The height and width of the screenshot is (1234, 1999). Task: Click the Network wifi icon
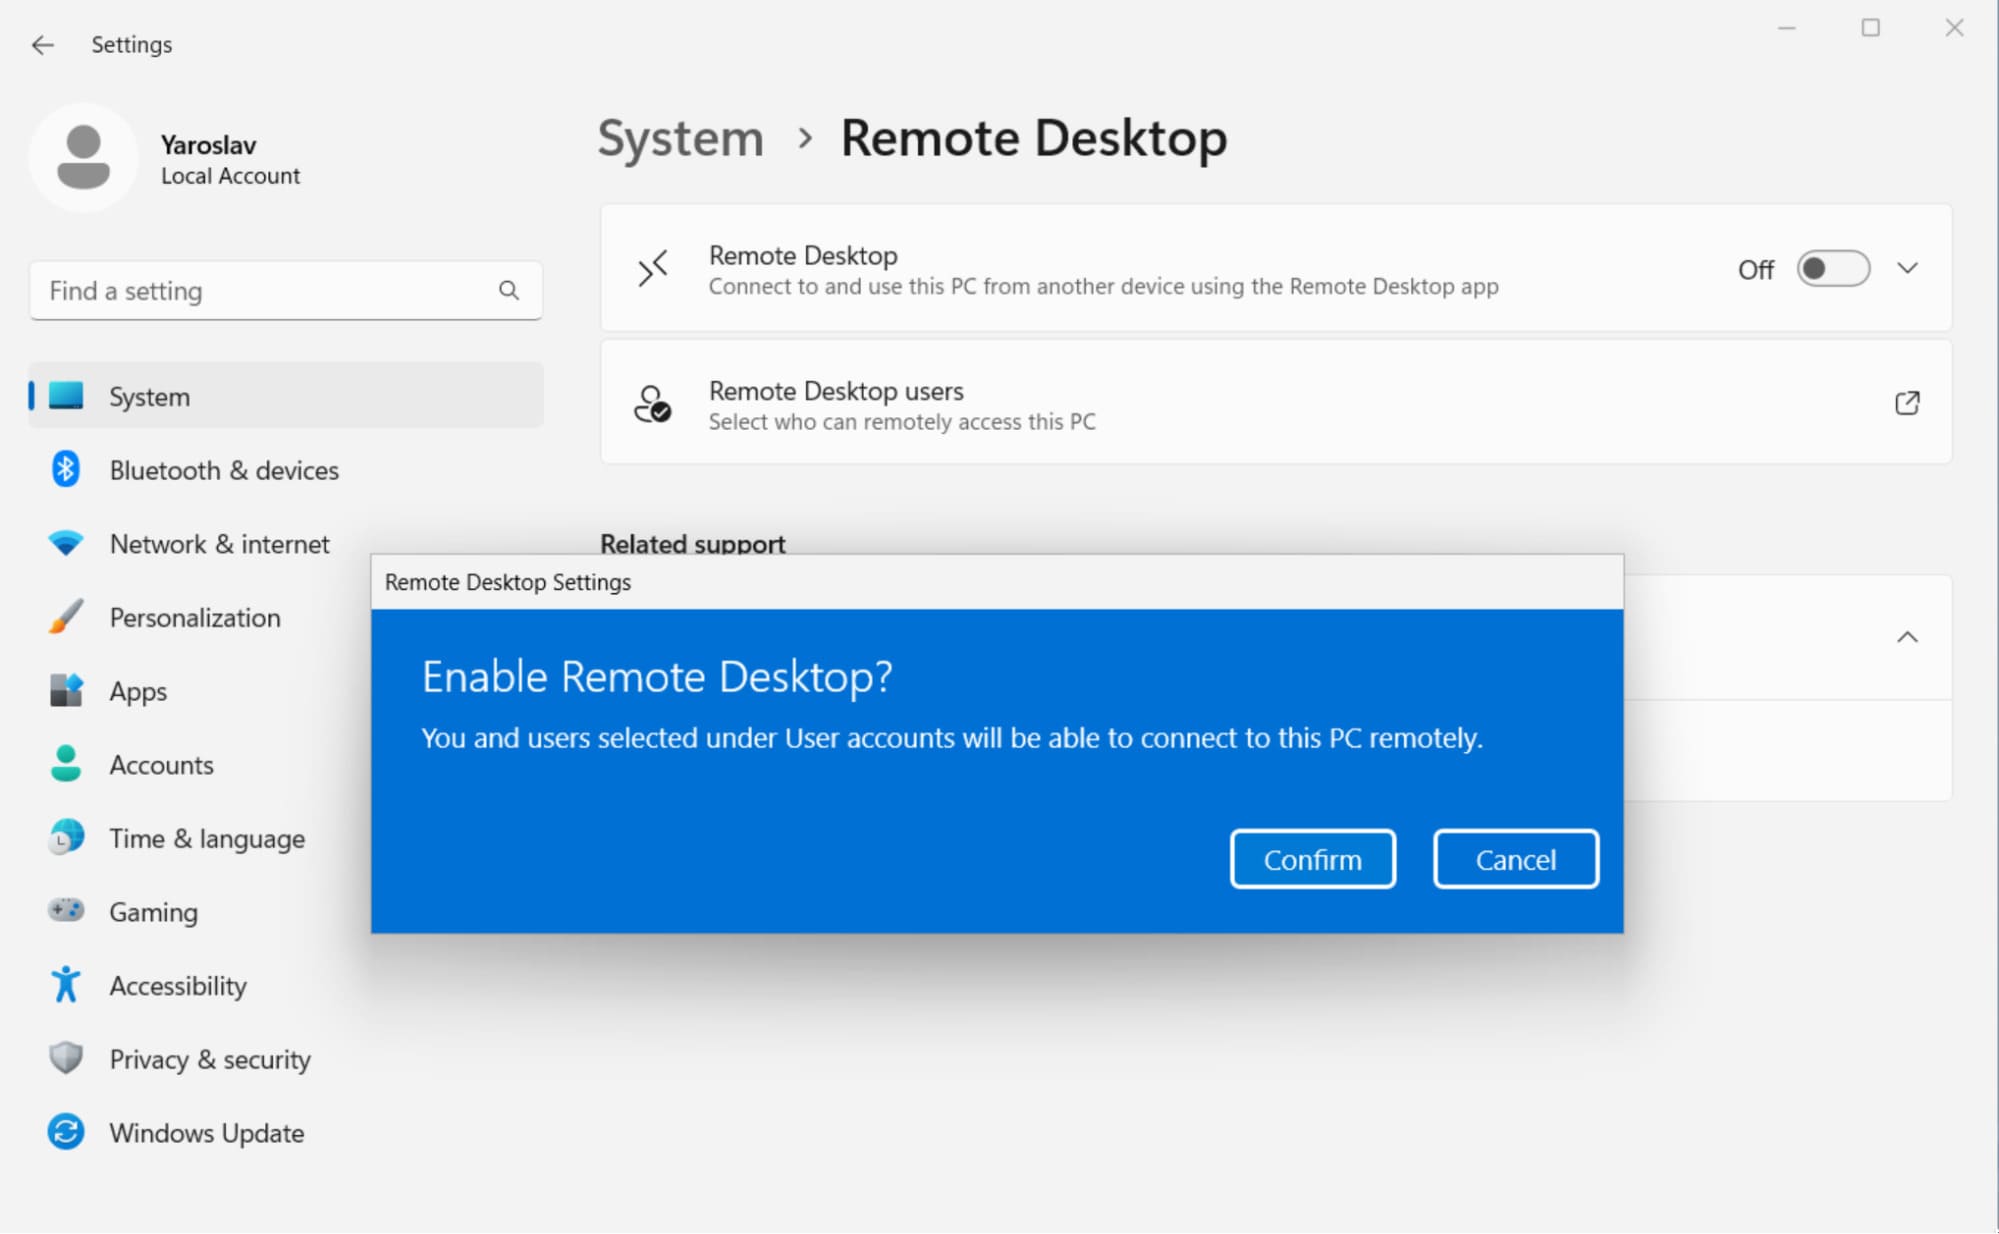click(66, 544)
